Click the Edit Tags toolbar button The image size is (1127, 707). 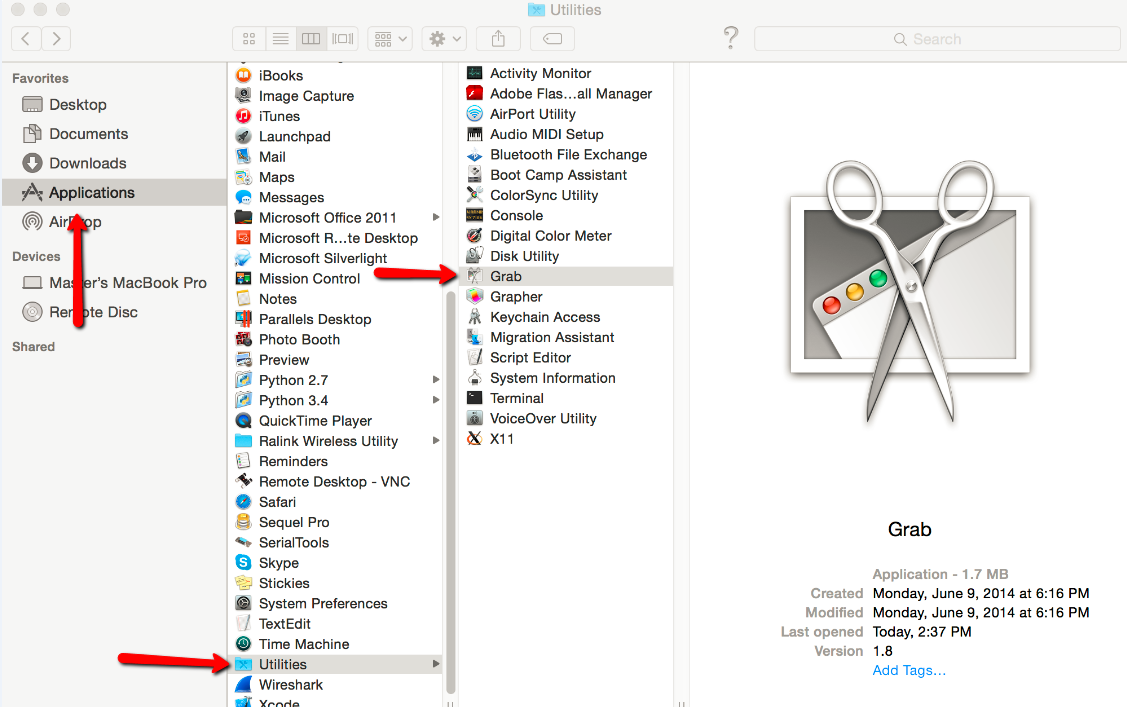coord(552,39)
